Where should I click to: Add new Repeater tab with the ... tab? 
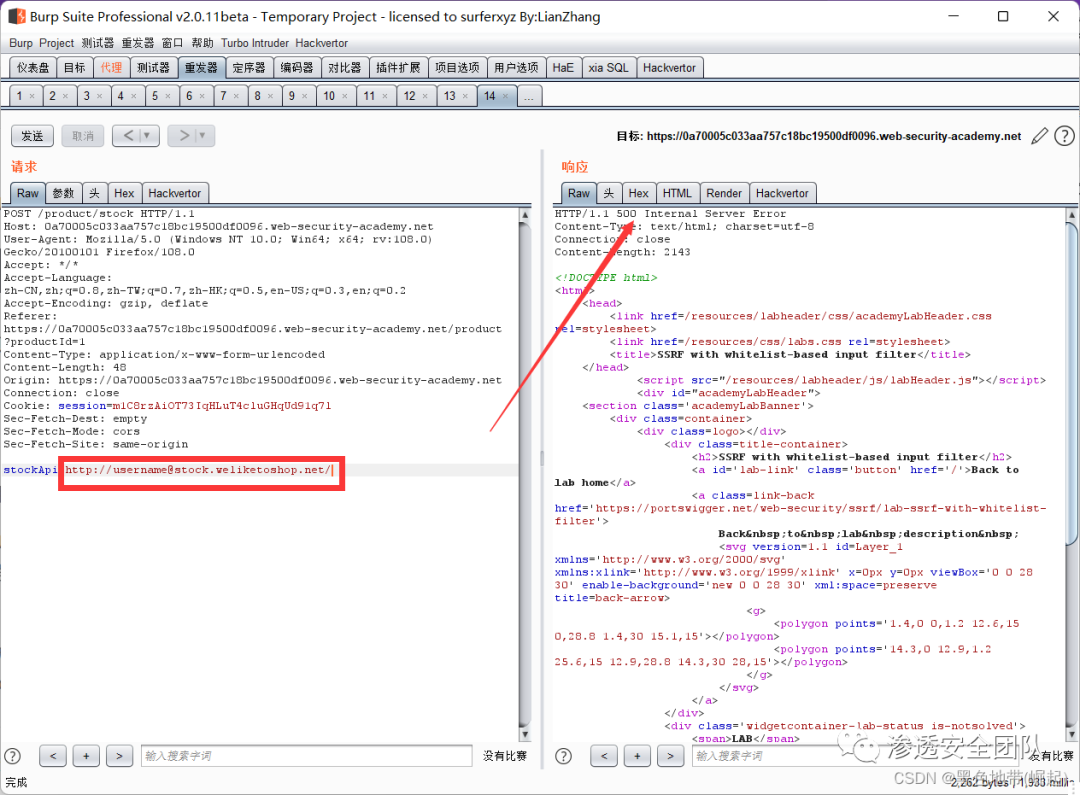529,96
